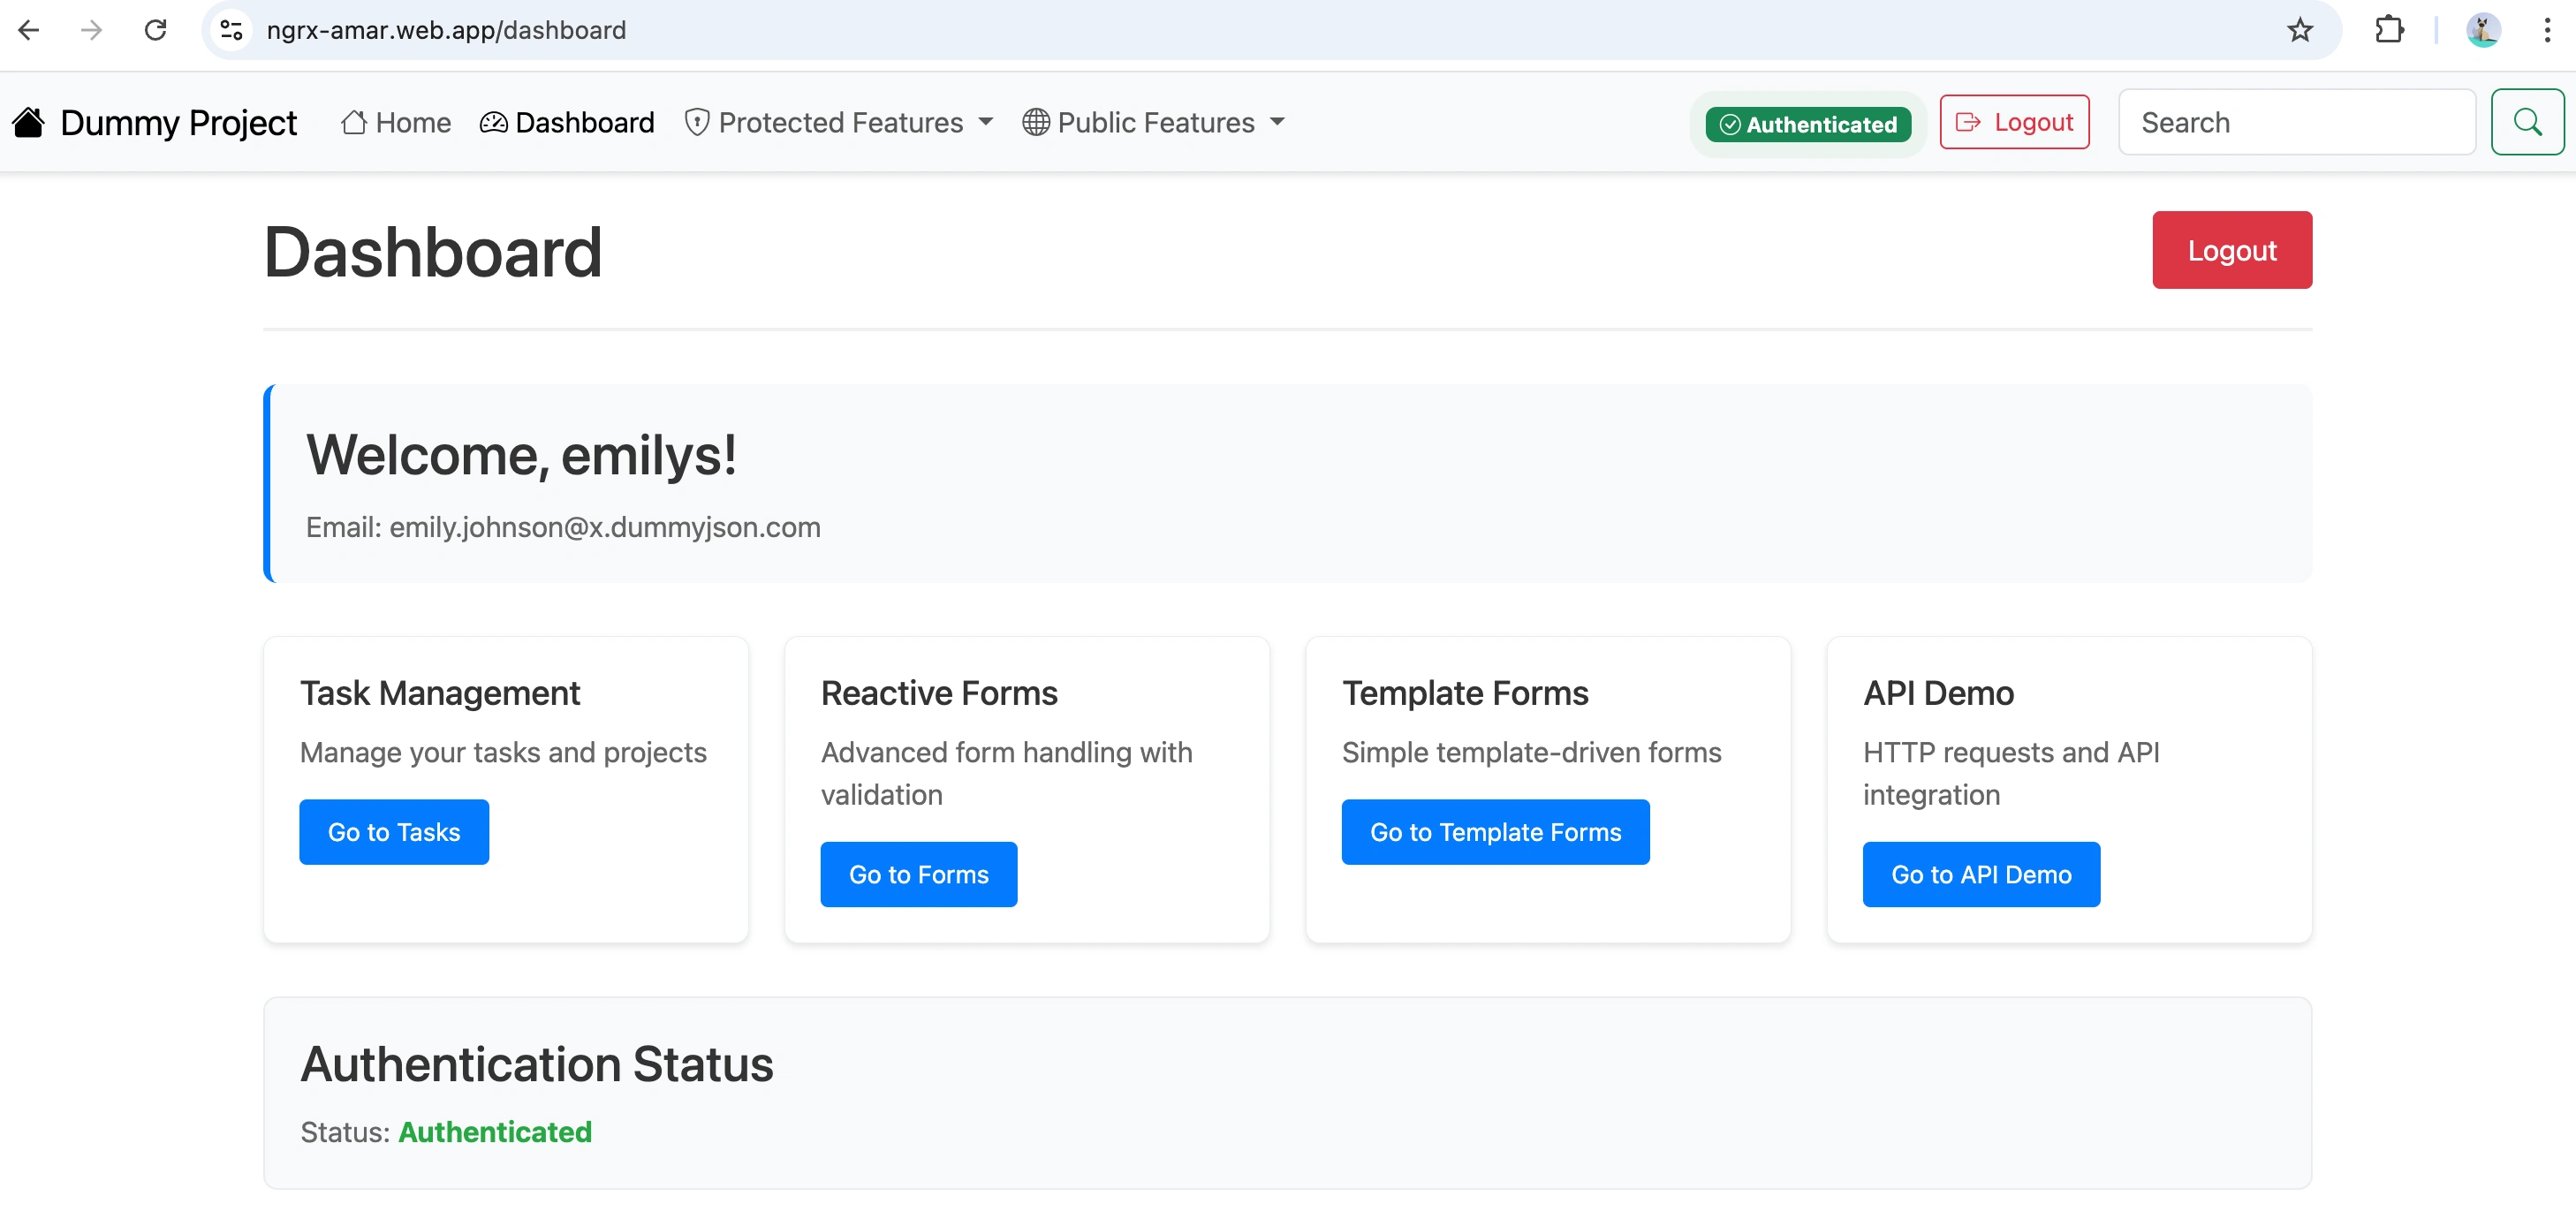Screen dimensions: 2576x1219
Task: Expand the Protected Features dropdown
Action: pyautogui.click(x=839, y=122)
